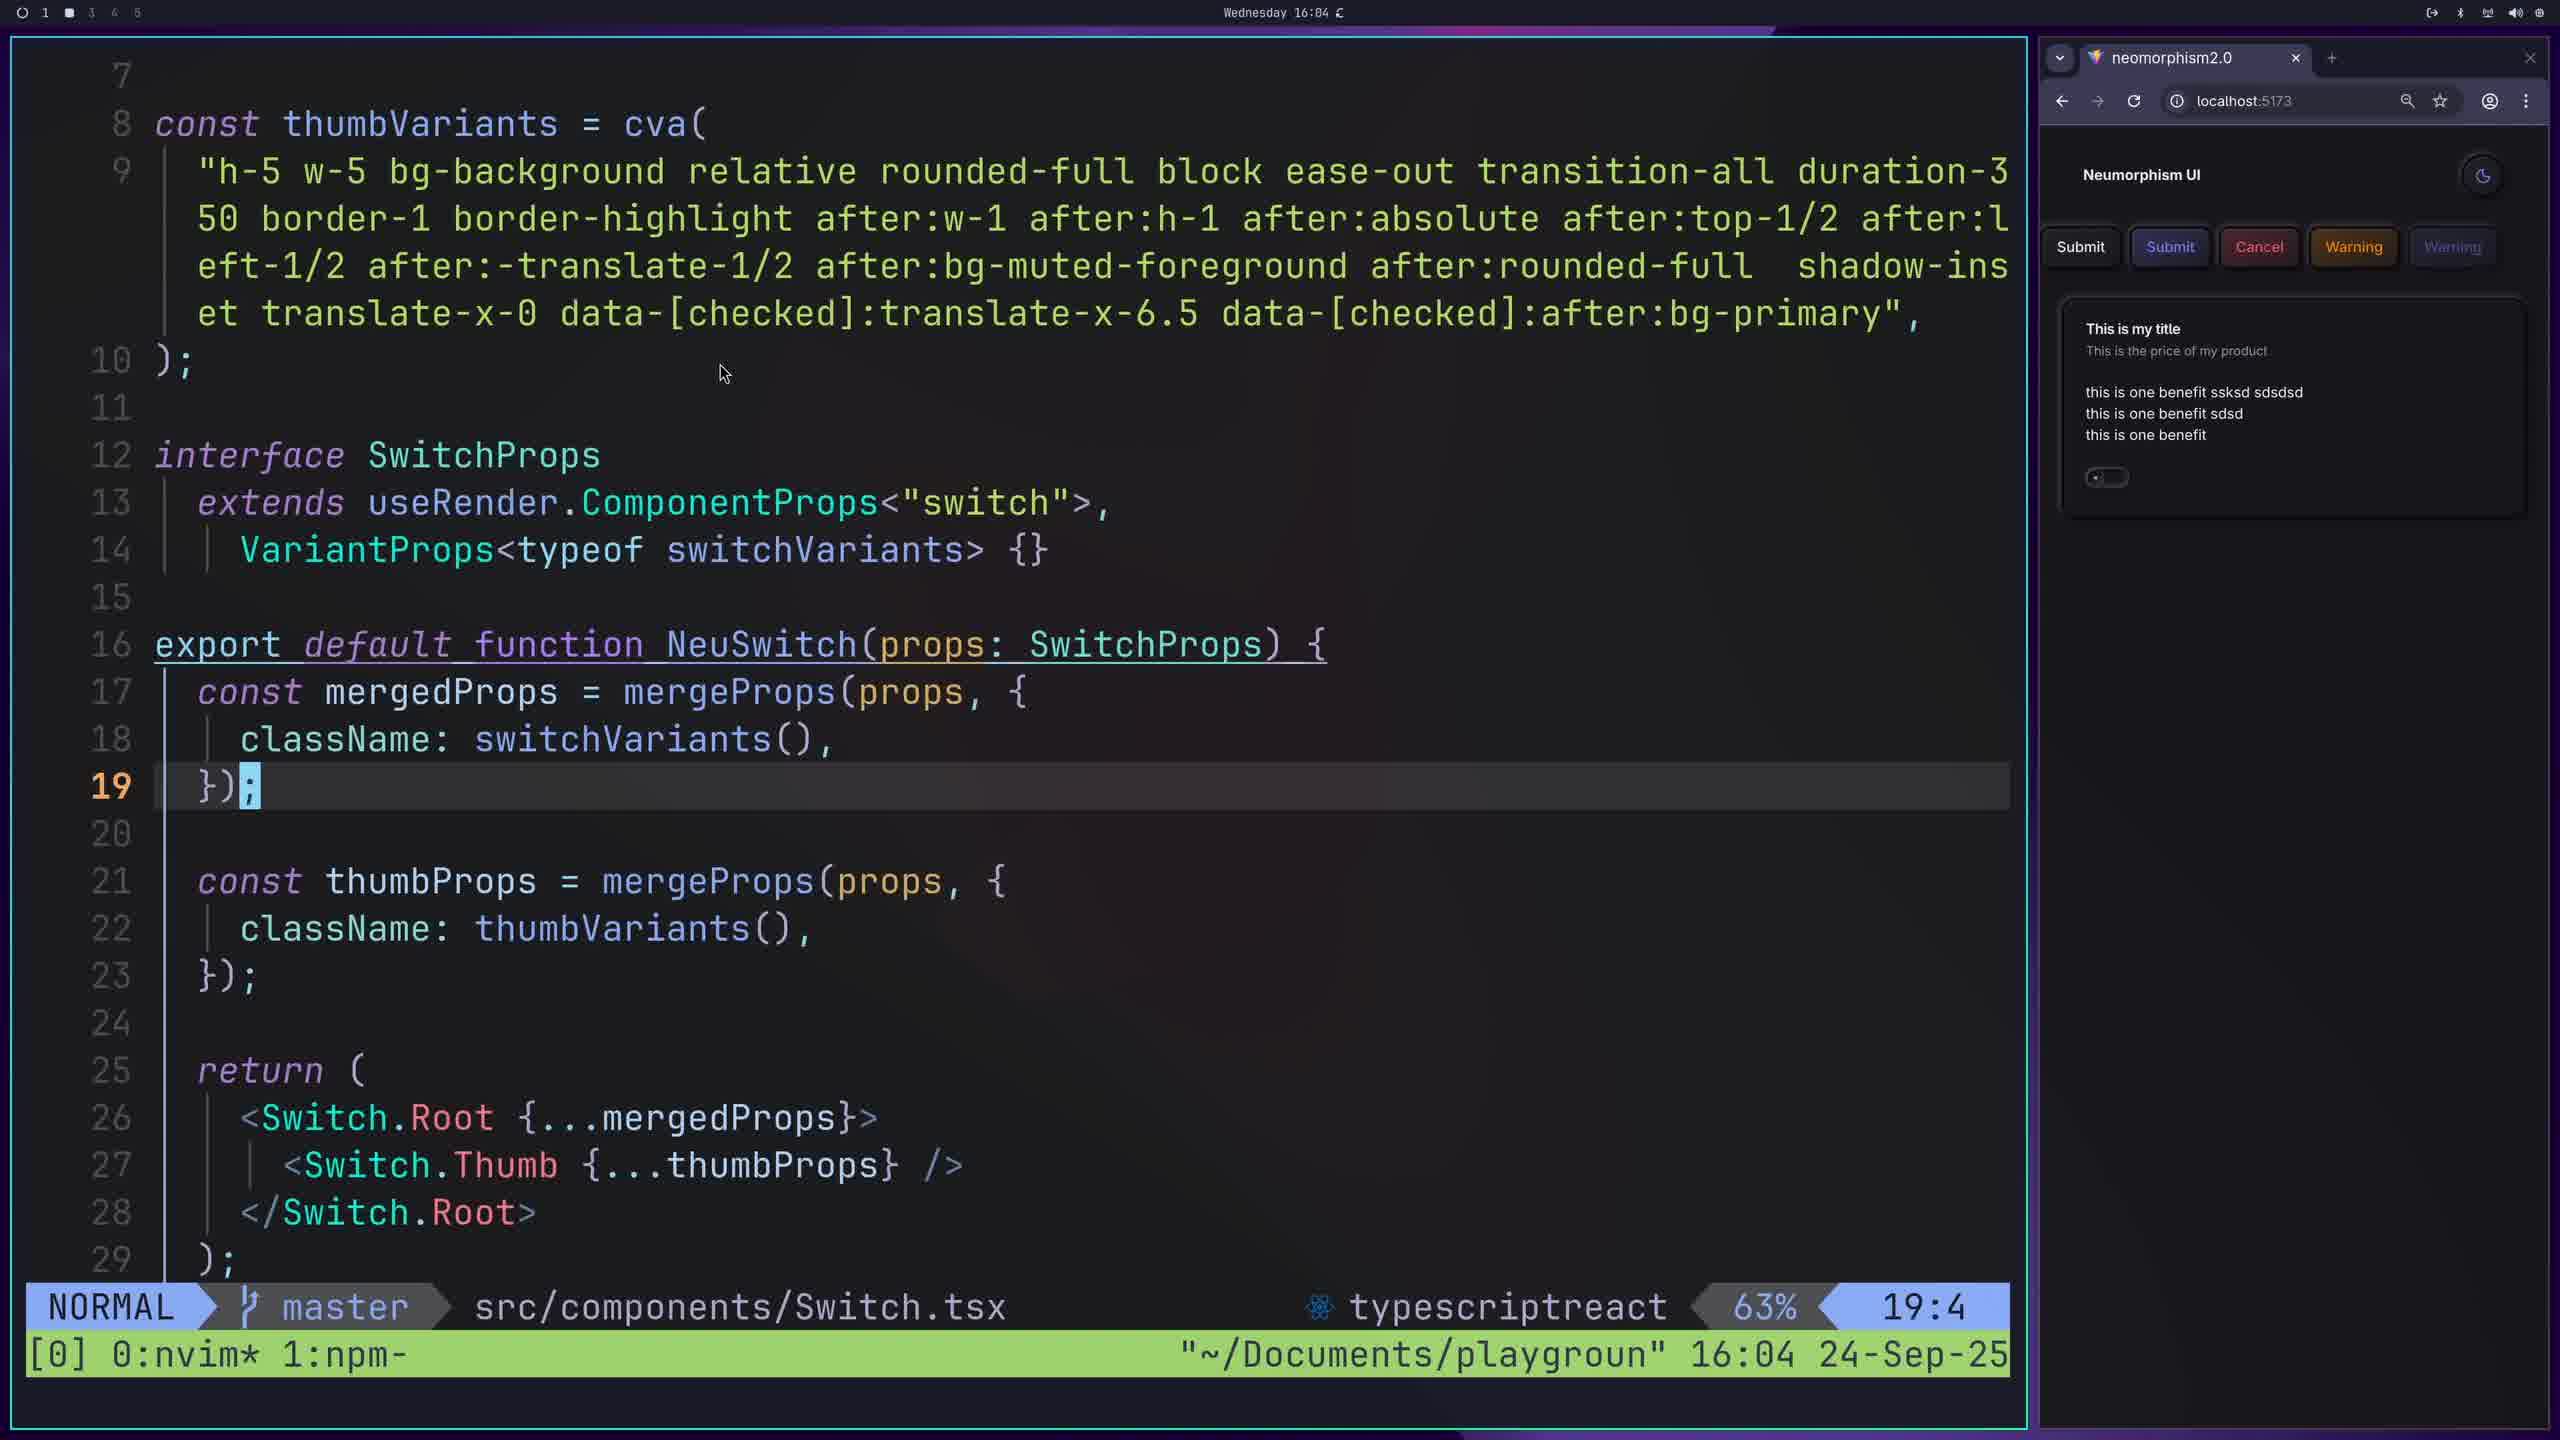
Task: Open the browser three-dot menu
Action: [x=2526, y=101]
